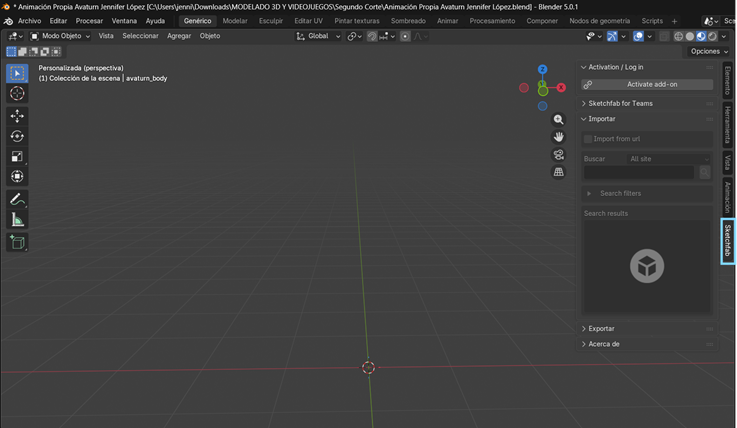Click the Sketchfab search text field

pyautogui.click(x=639, y=172)
